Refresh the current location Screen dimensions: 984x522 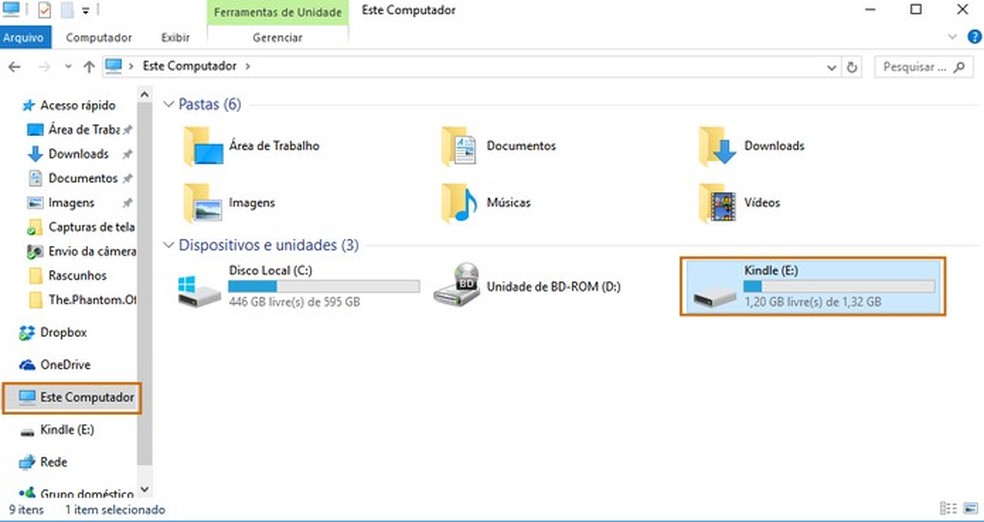pos(852,67)
